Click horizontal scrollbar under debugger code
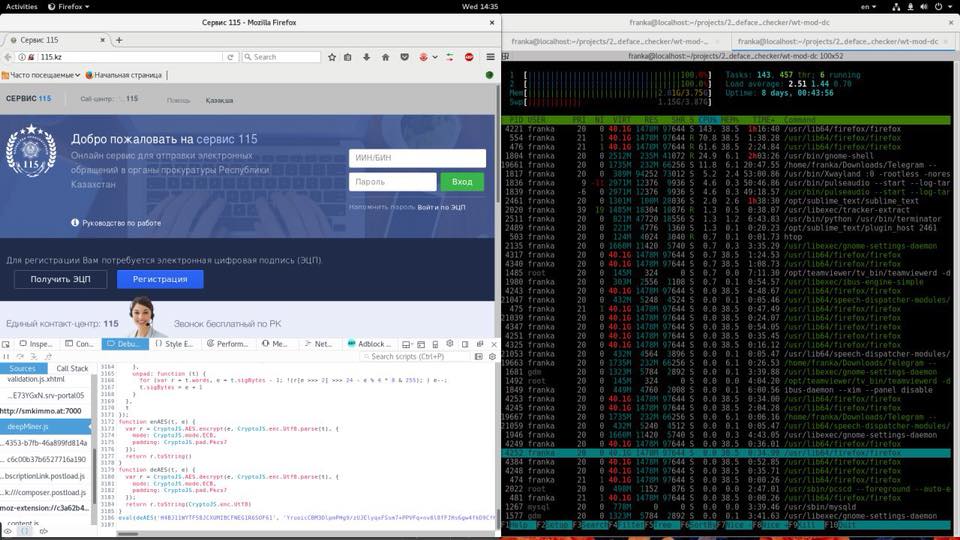The width and height of the screenshot is (960, 540). (127, 533)
